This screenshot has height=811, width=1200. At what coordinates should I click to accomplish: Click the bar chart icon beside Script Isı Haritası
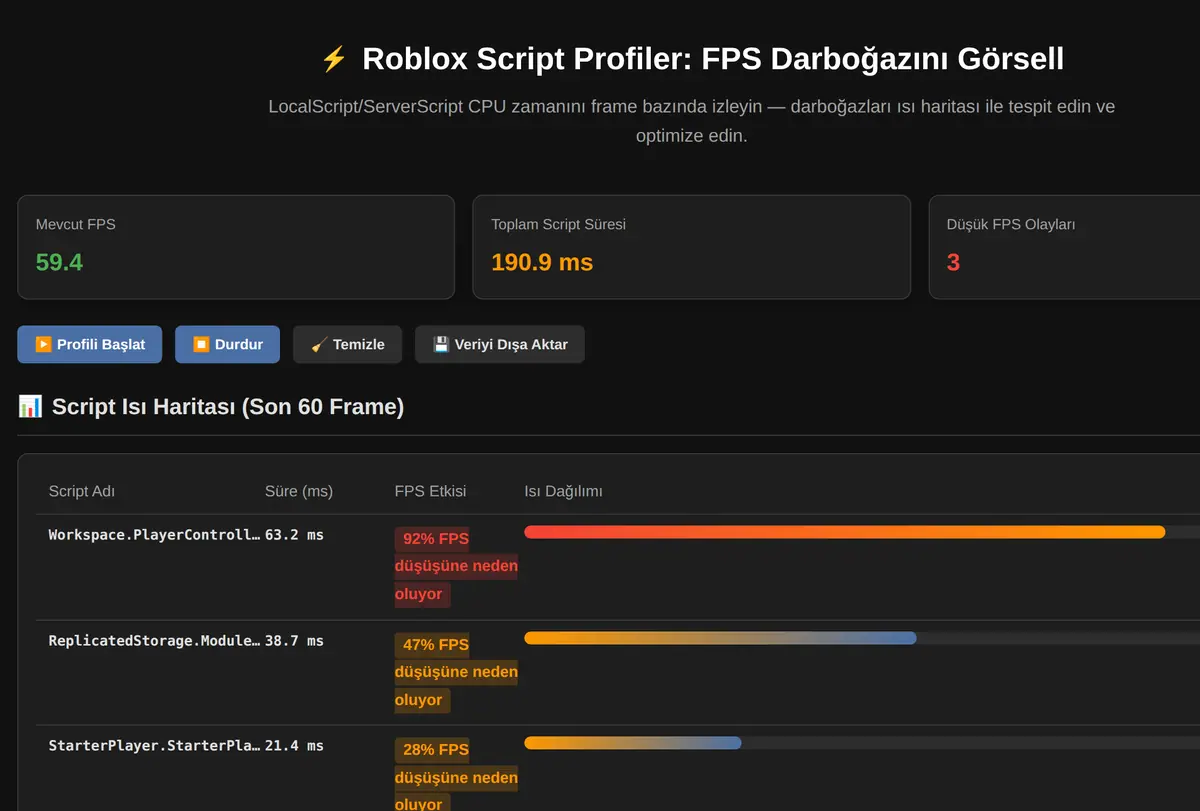(30, 406)
